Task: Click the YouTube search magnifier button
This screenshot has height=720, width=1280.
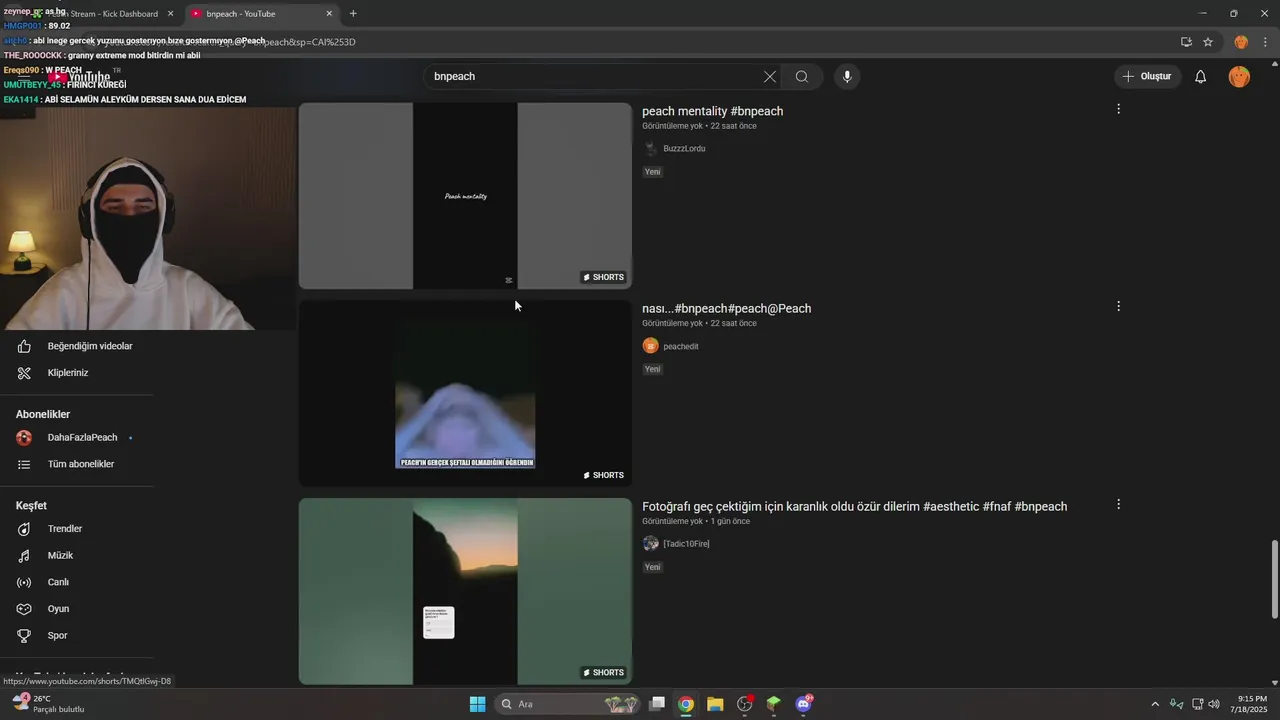Action: (x=802, y=77)
